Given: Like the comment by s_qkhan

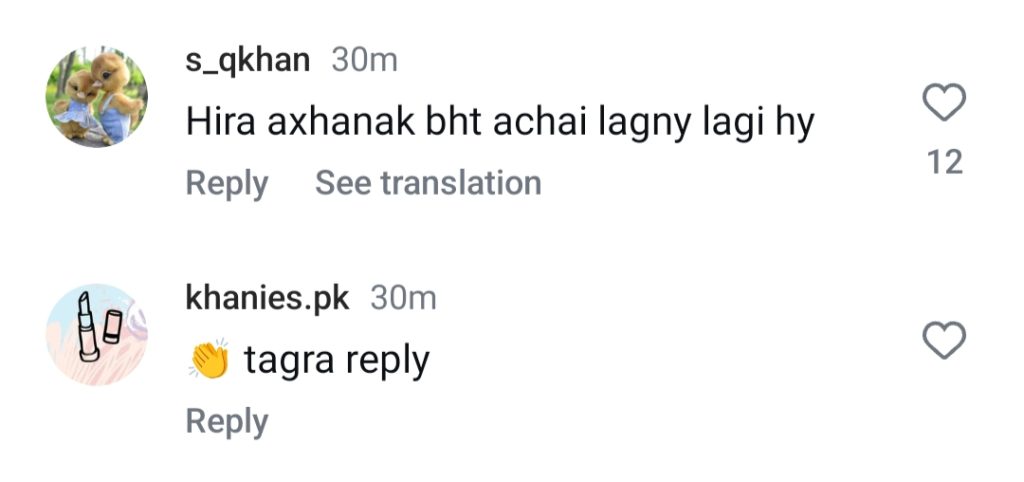Looking at the screenshot, I should click(x=943, y=103).
